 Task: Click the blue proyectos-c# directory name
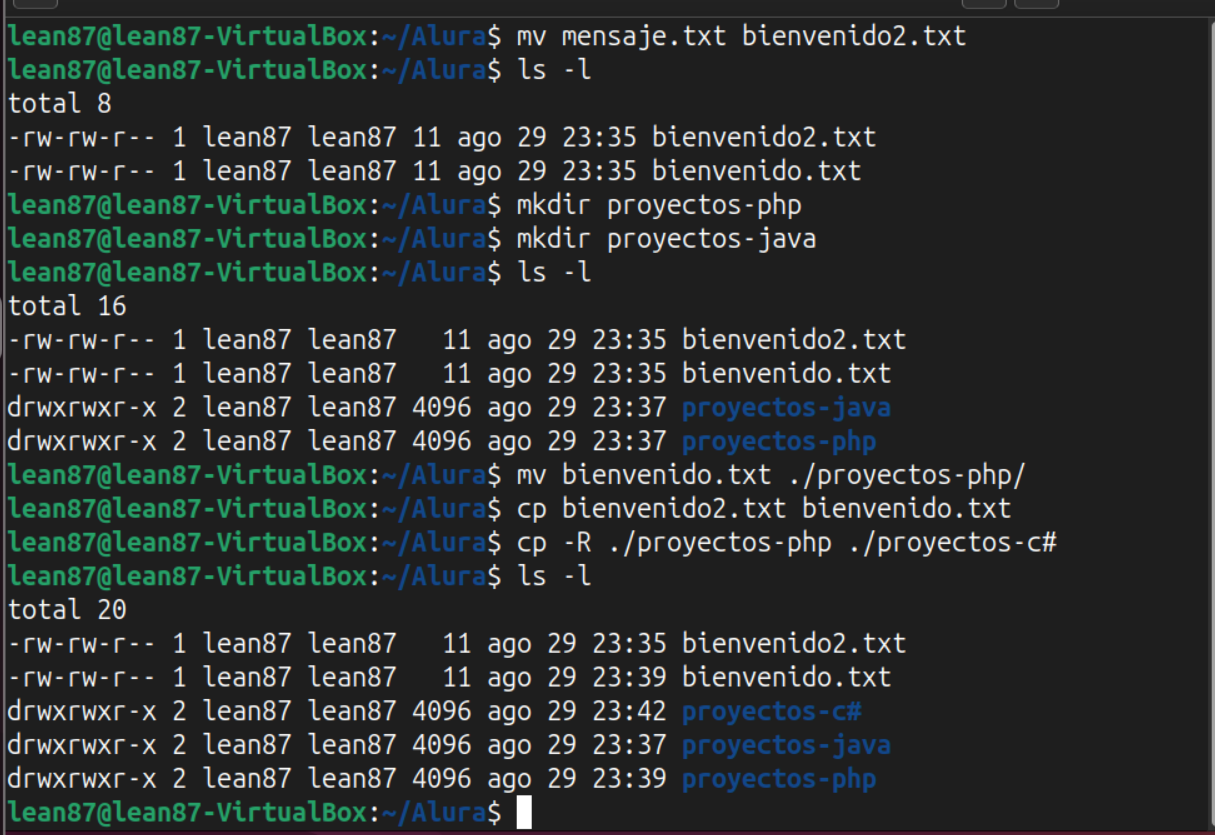tap(771, 712)
